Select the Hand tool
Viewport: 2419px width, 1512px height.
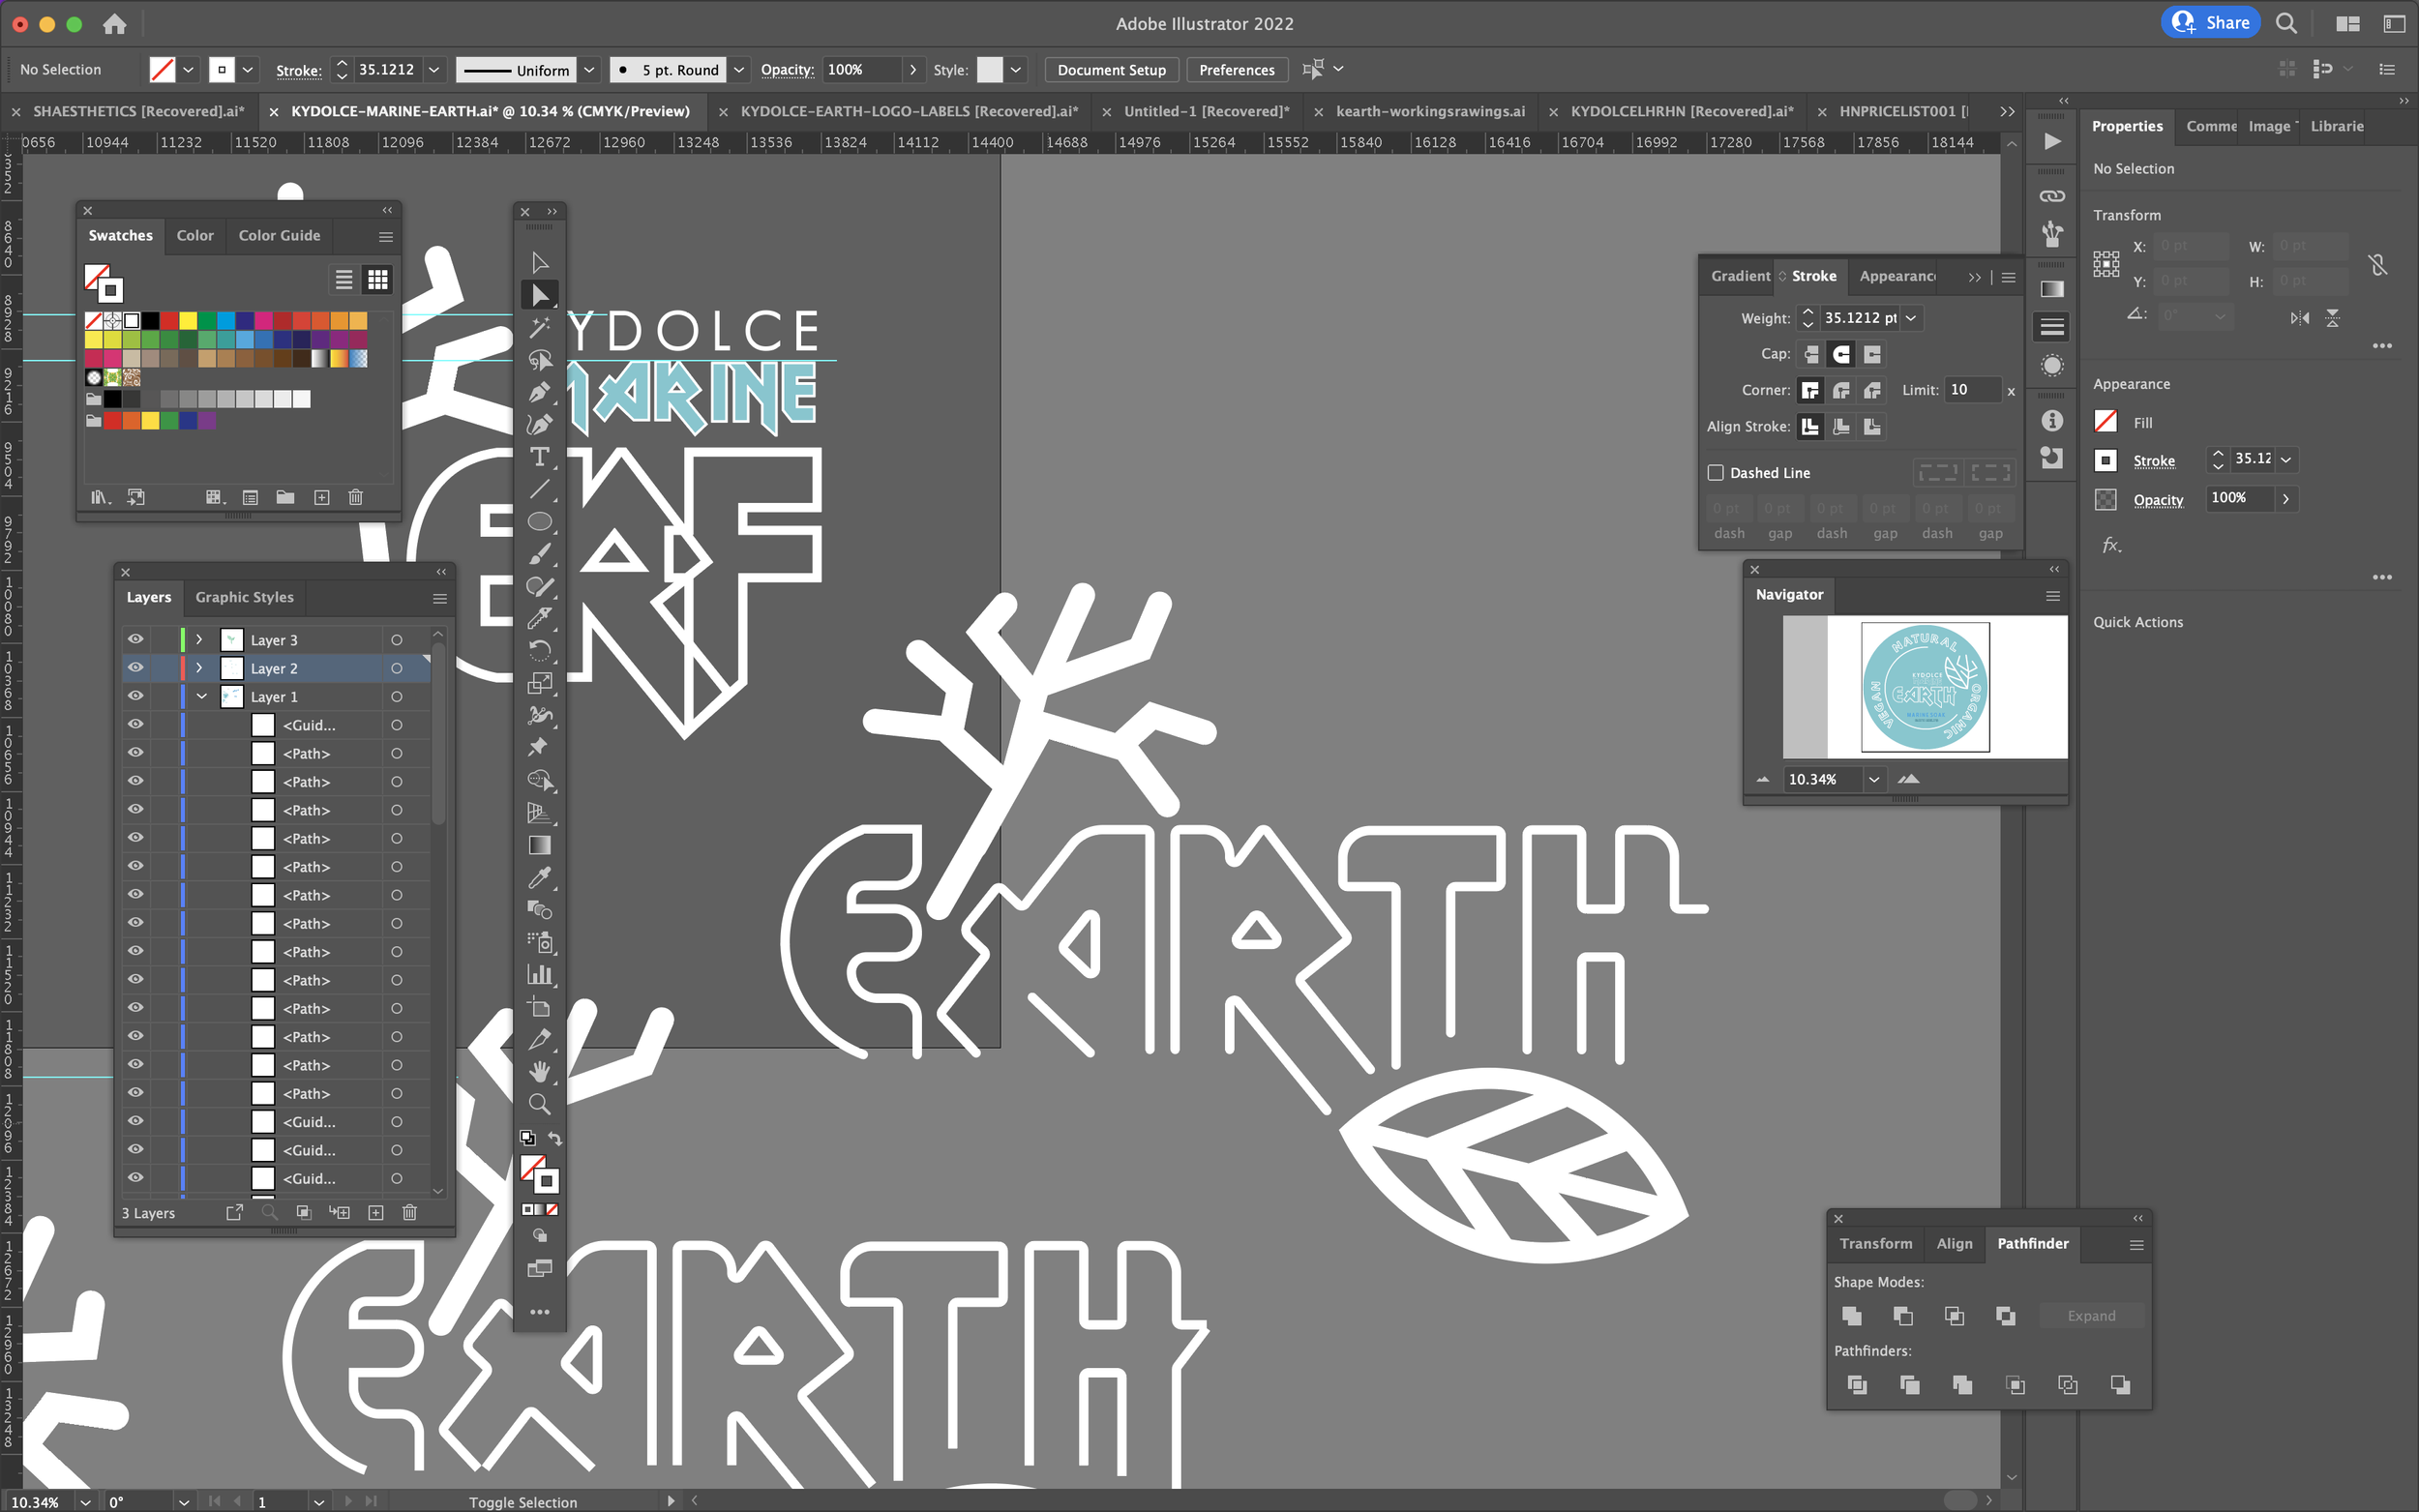point(540,1072)
